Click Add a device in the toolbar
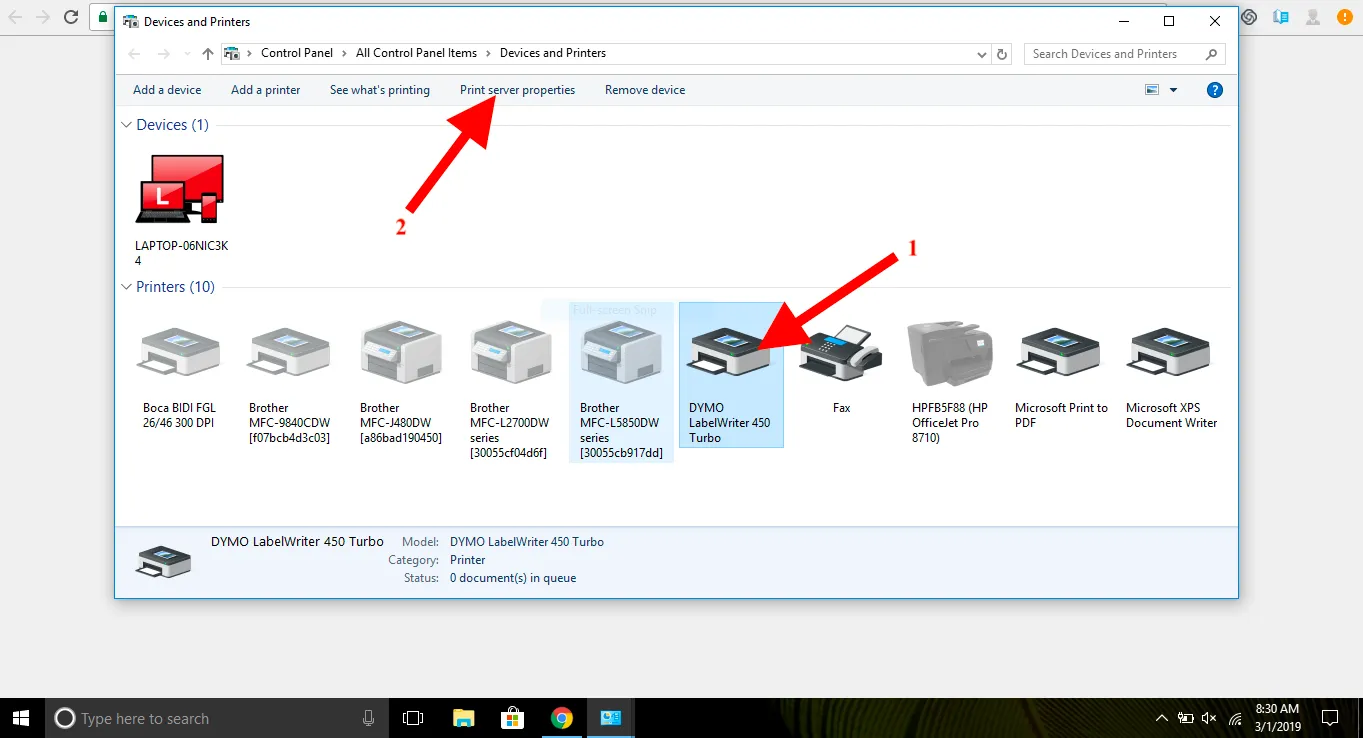Screen dimensions: 1363x738 (167, 90)
